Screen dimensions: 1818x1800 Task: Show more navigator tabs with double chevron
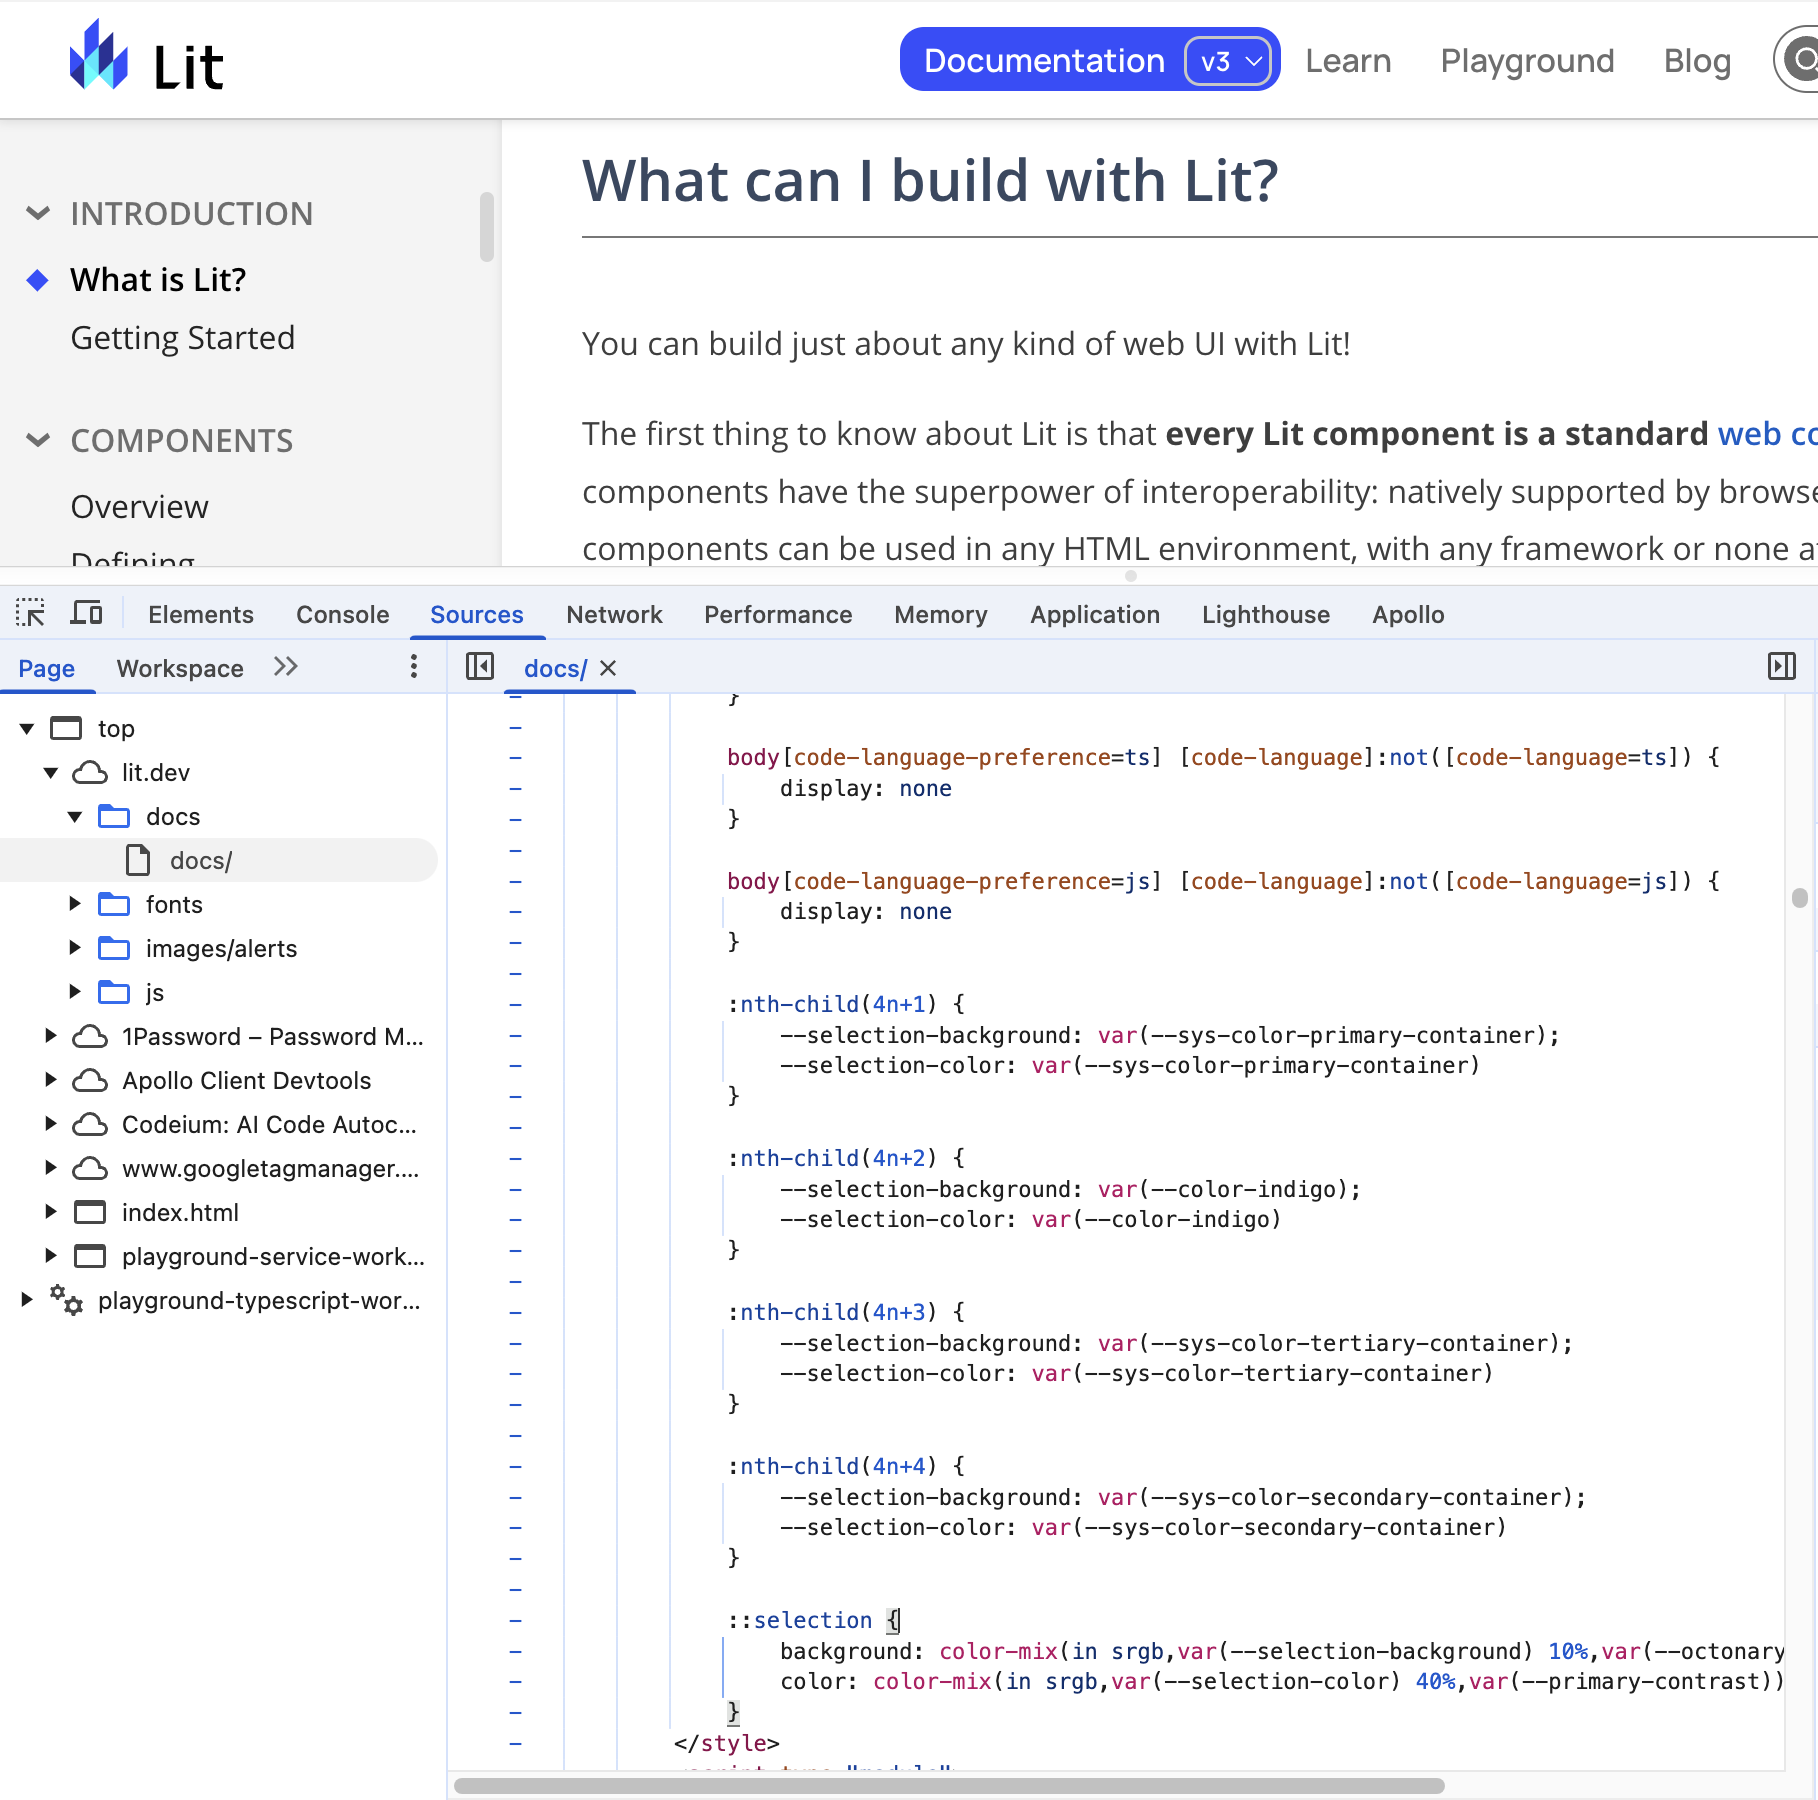(286, 667)
